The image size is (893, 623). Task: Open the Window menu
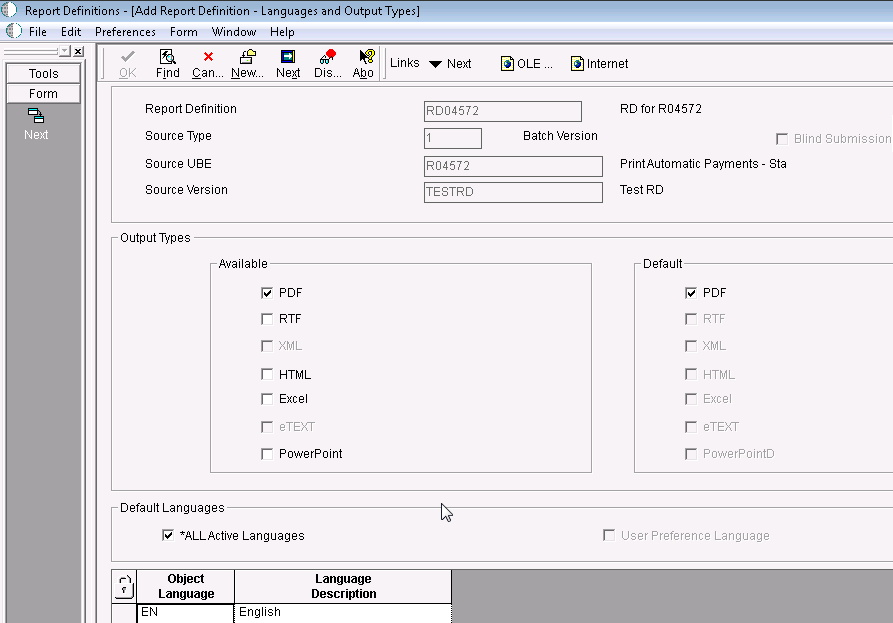click(x=234, y=32)
